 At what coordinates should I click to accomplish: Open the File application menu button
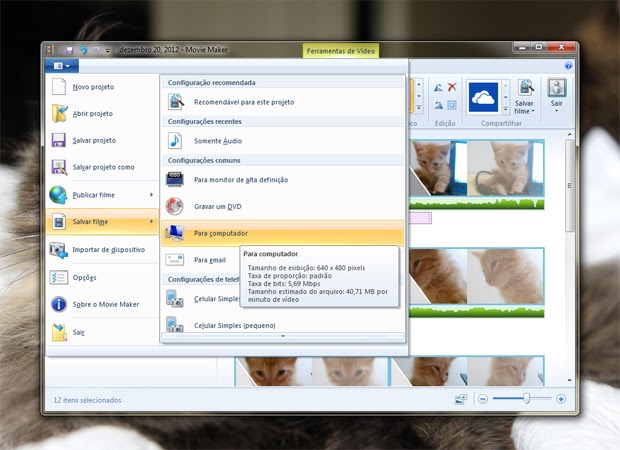pyautogui.click(x=62, y=66)
